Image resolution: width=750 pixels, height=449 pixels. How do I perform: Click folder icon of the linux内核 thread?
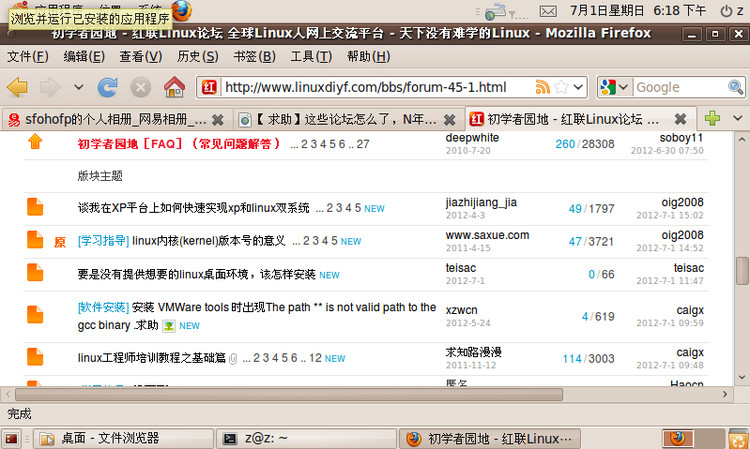click(35, 240)
